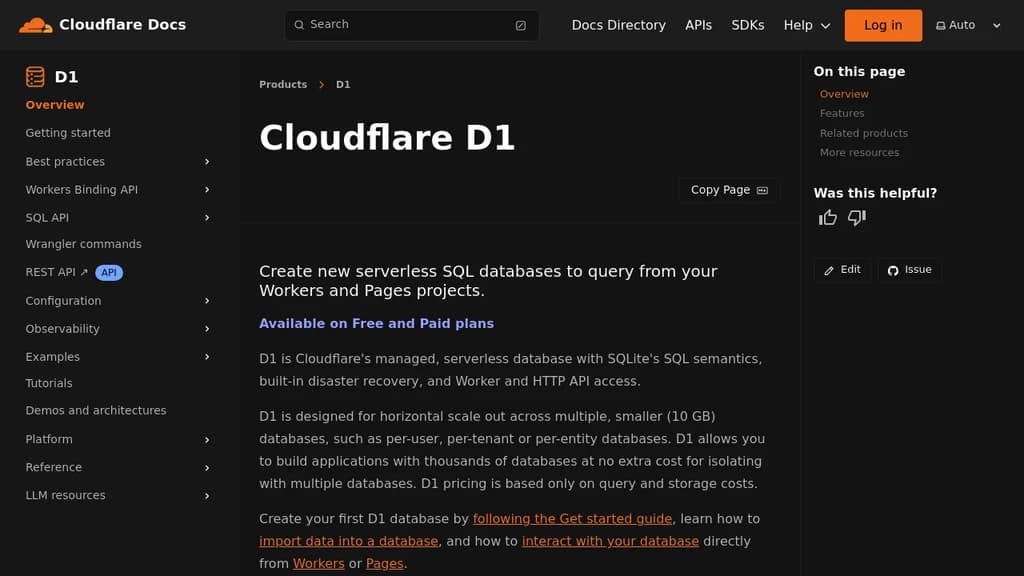The image size is (1024, 576).
Task: Jump to Features in On this page
Action: click(x=842, y=113)
